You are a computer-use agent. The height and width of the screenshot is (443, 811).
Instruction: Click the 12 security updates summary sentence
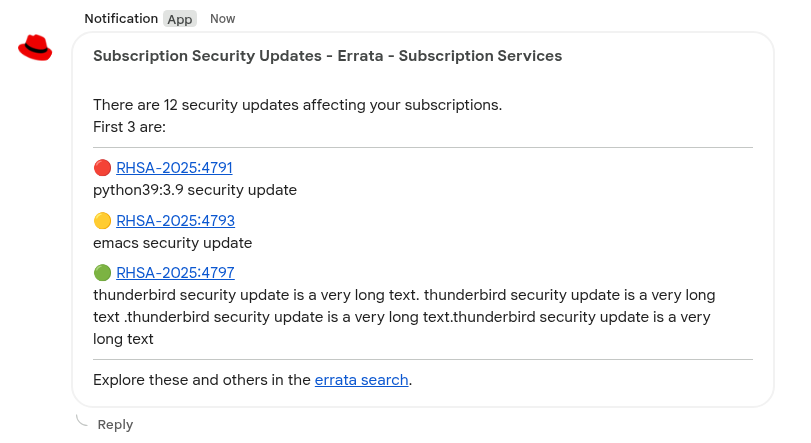point(297,105)
